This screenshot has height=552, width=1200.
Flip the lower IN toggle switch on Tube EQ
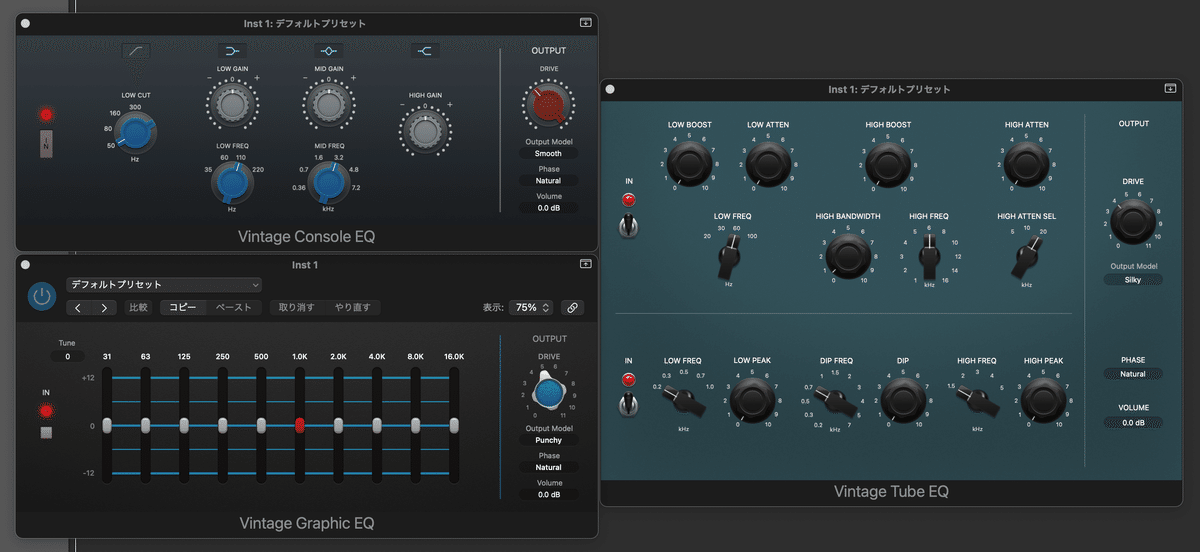coord(628,404)
